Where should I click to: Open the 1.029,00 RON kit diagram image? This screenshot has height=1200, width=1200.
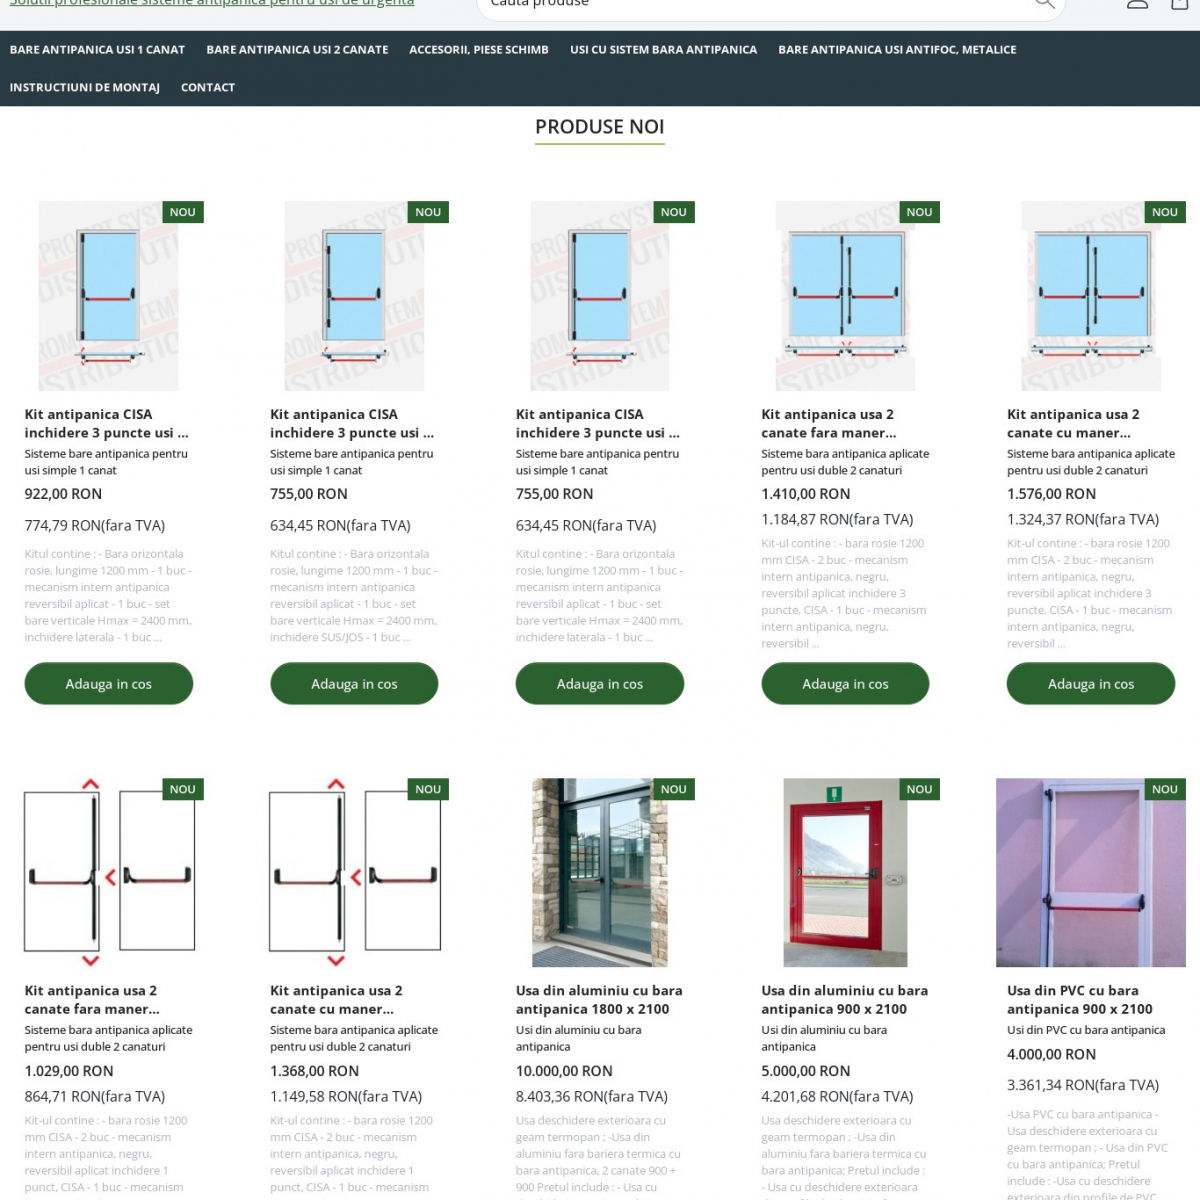coord(109,872)
